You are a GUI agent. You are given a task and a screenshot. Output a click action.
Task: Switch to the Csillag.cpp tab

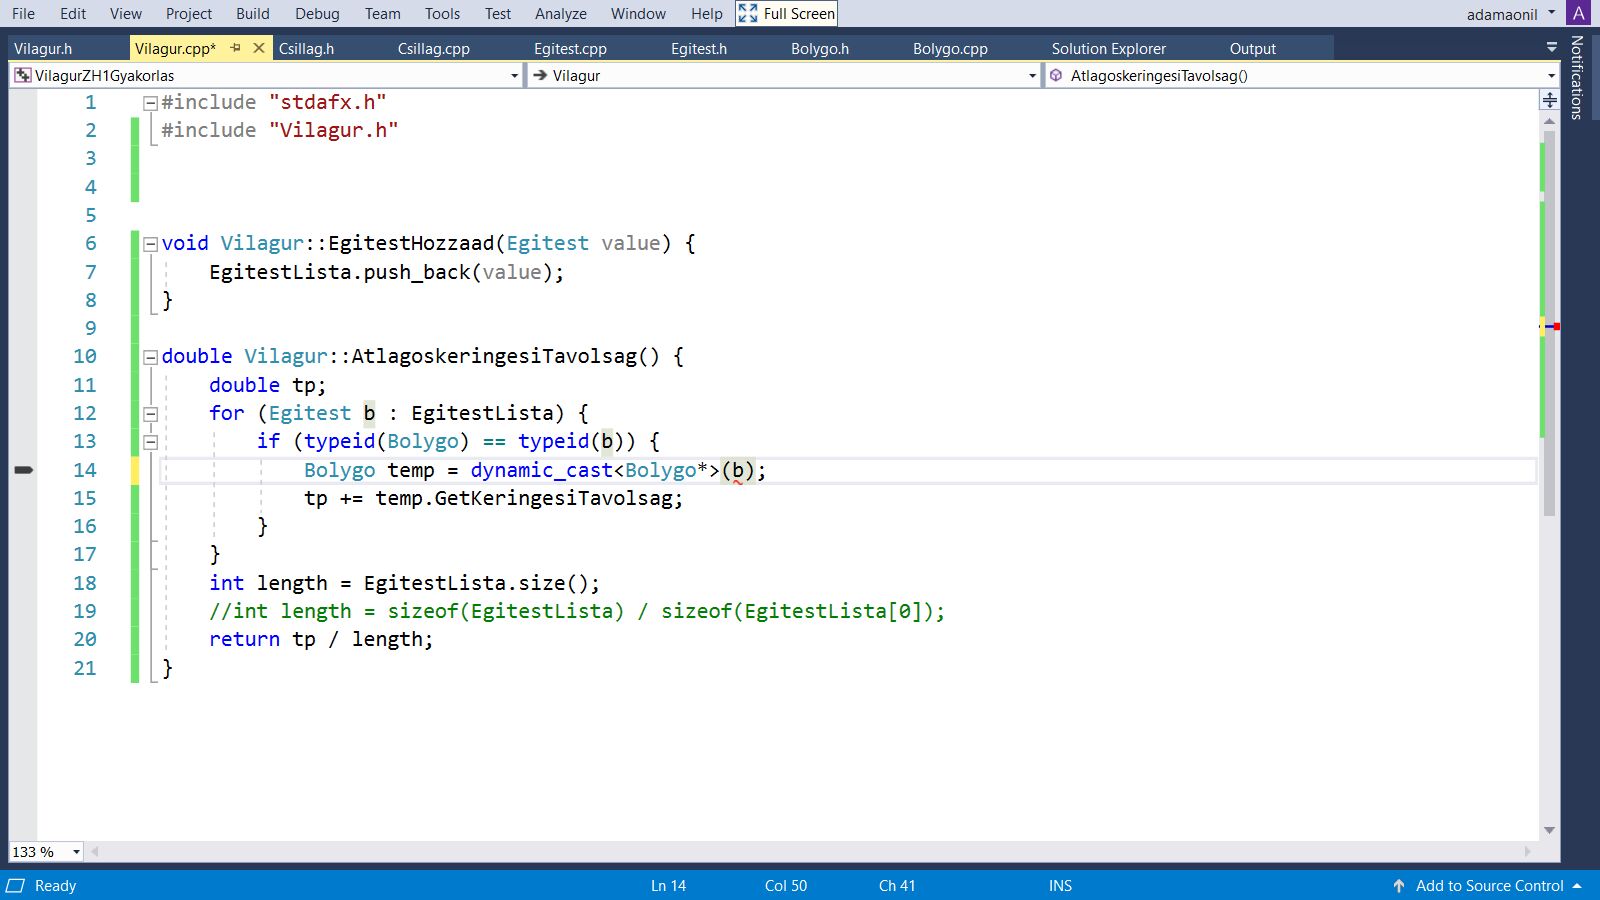(x=433, y=48)
